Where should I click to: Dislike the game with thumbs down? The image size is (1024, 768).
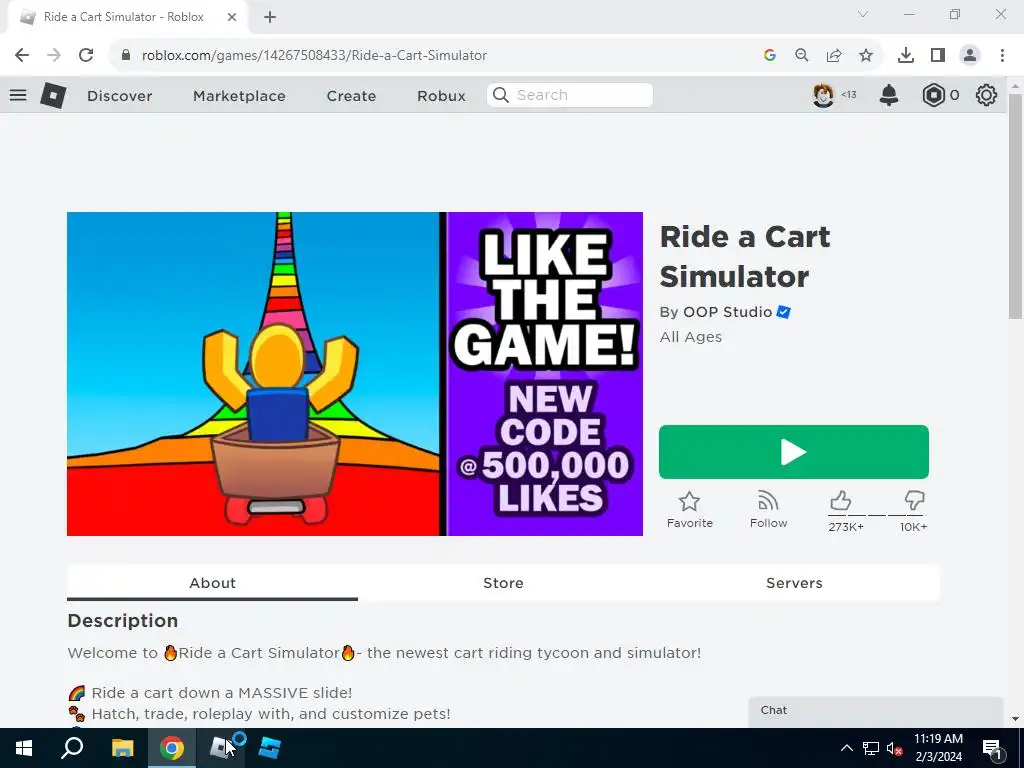click(x=914, y=501)
